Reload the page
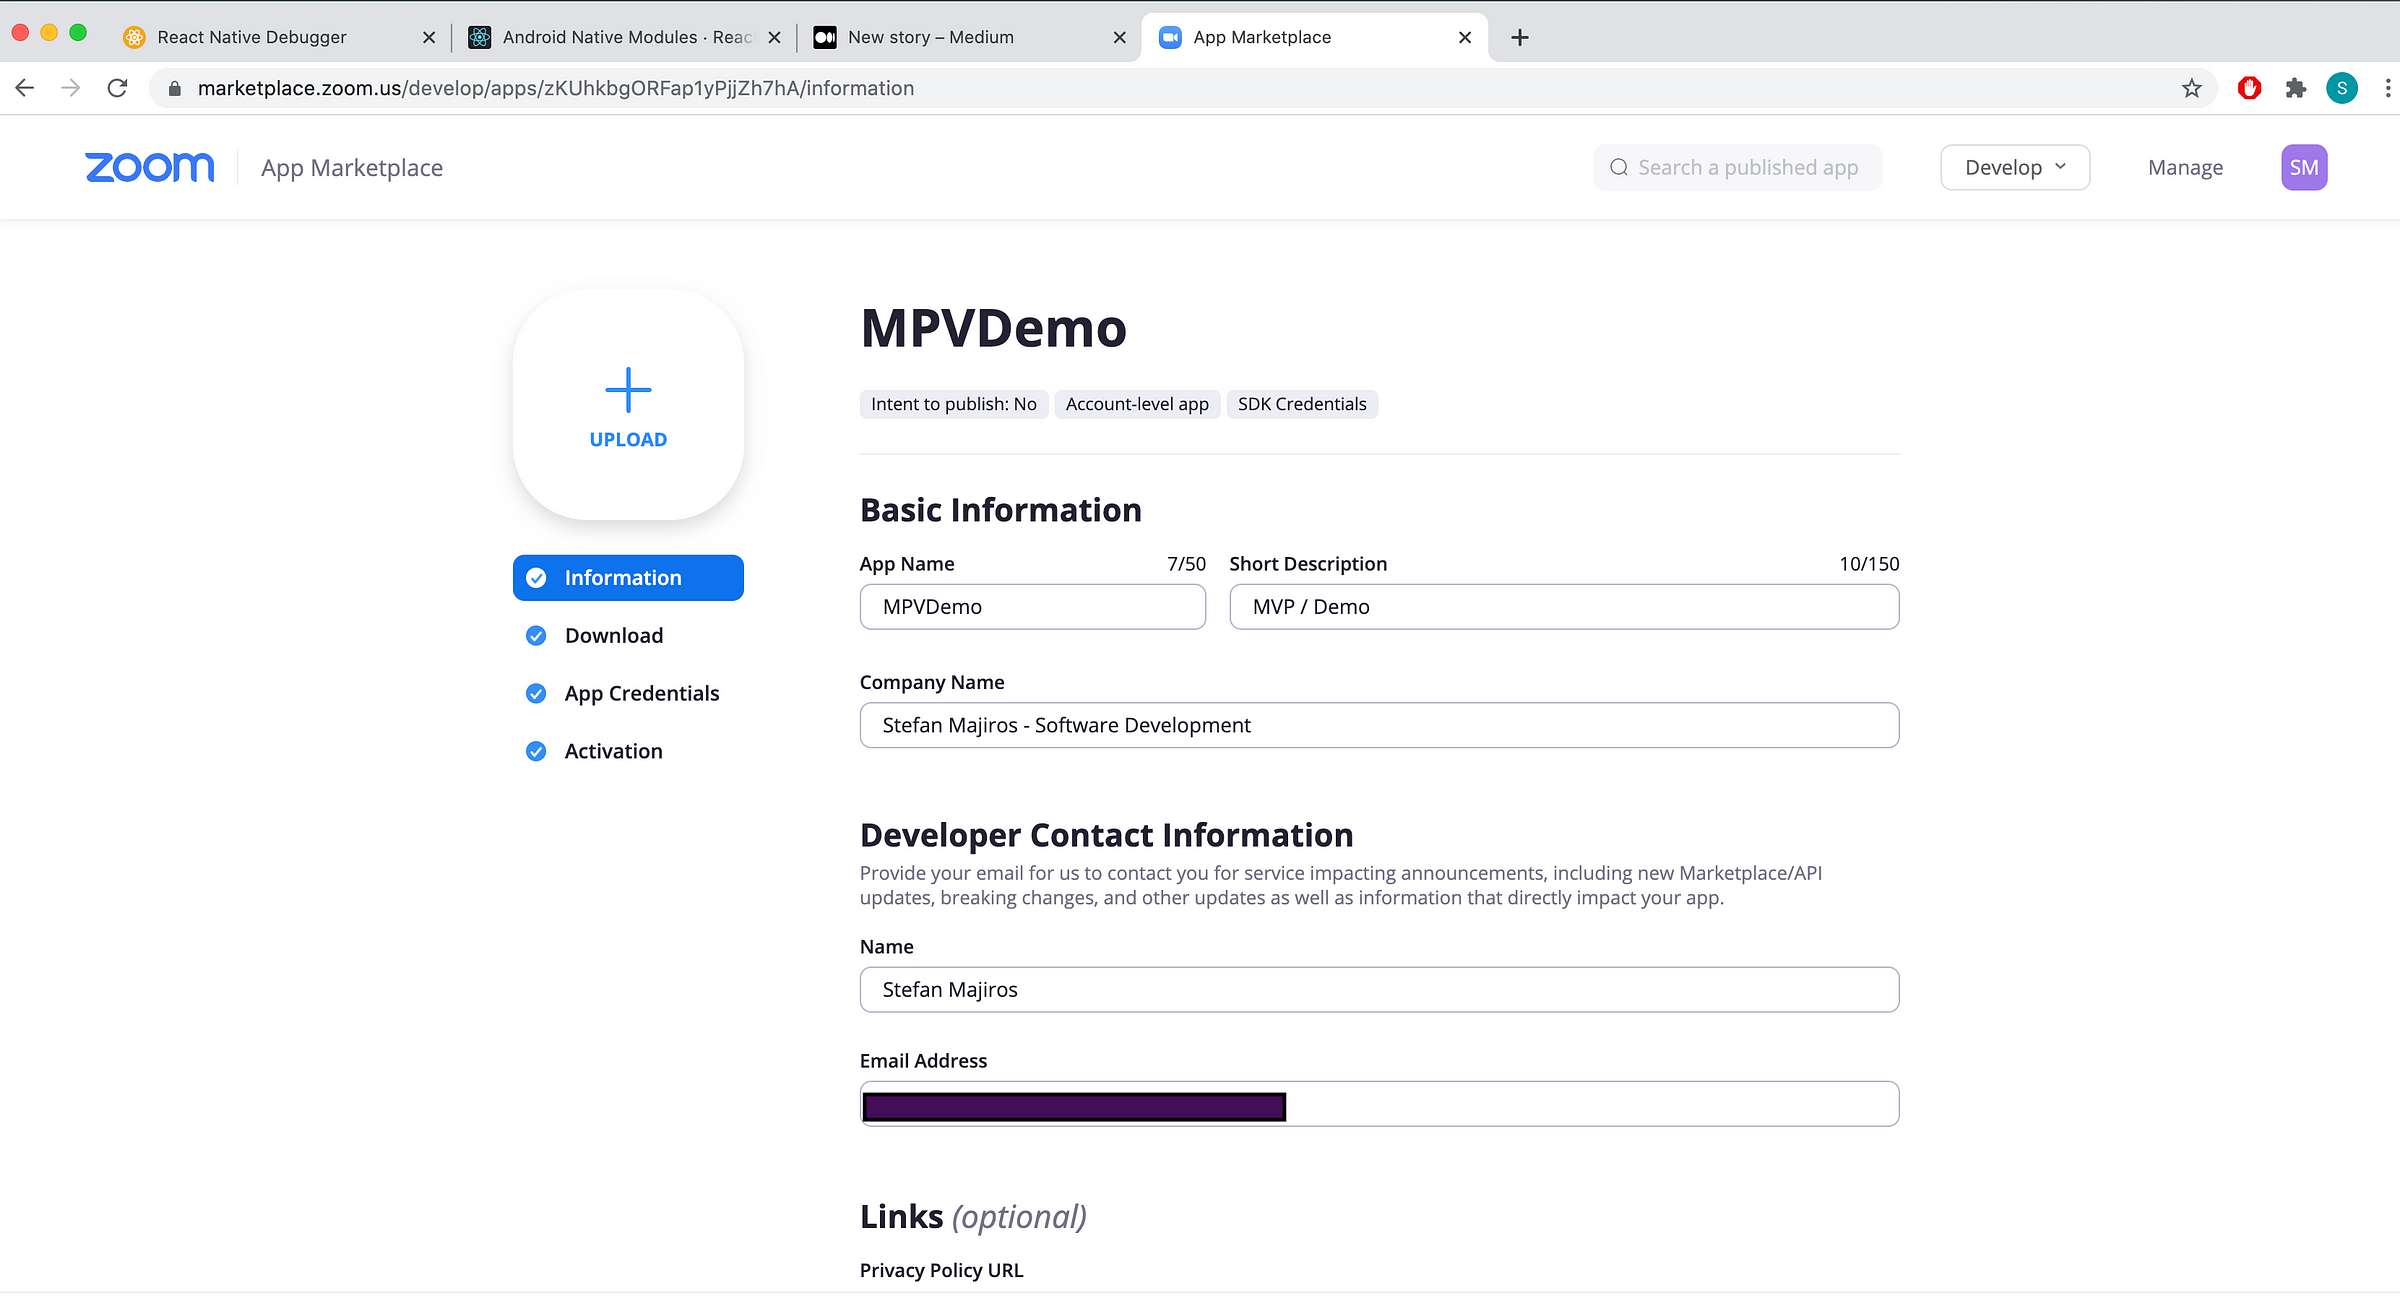This screenshot has height=1316, width=2400. 117,88
